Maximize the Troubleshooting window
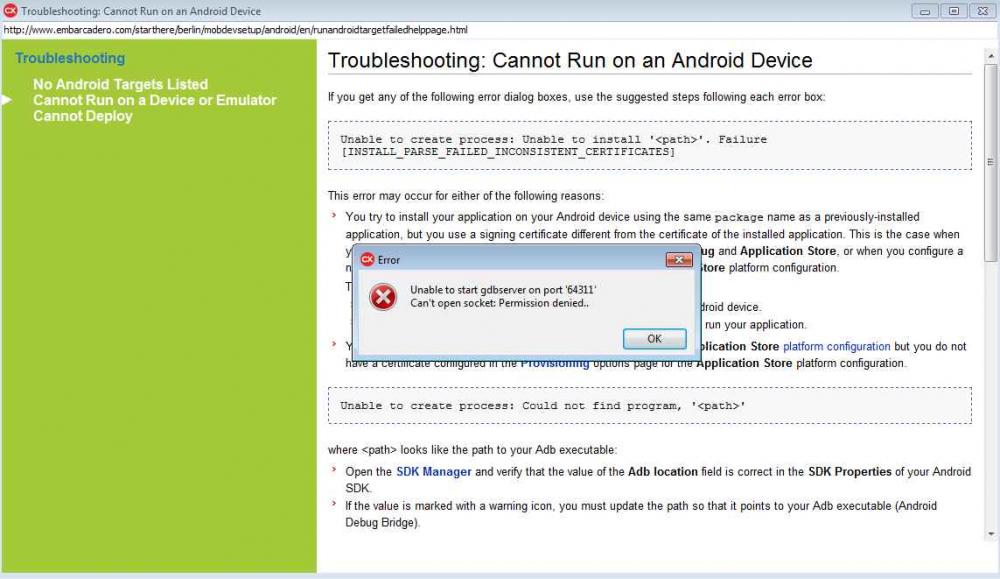This screenshot has width=1000, height=579. (953, 11)
